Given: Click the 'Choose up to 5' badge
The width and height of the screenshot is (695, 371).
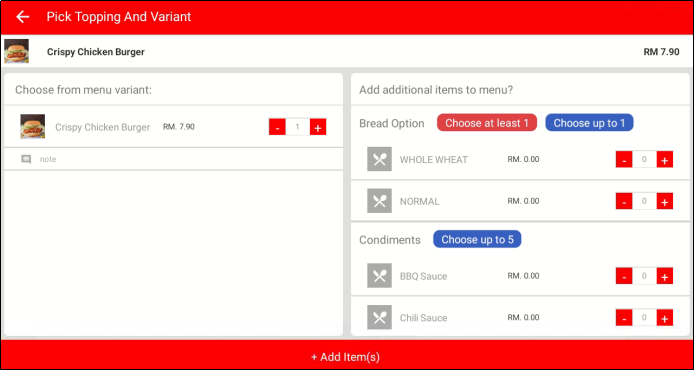Looking at the screenshot, I should pyautogui.click(x=477, y=239).
